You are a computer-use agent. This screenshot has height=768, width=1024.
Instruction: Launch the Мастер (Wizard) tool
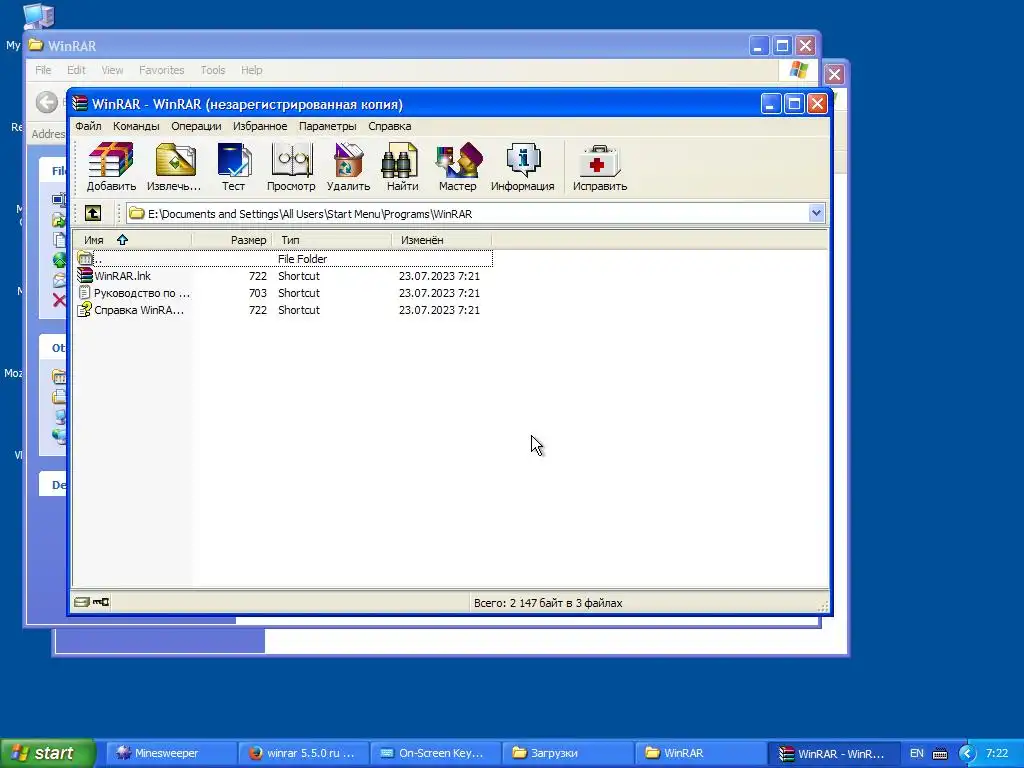tap(458, 167)
